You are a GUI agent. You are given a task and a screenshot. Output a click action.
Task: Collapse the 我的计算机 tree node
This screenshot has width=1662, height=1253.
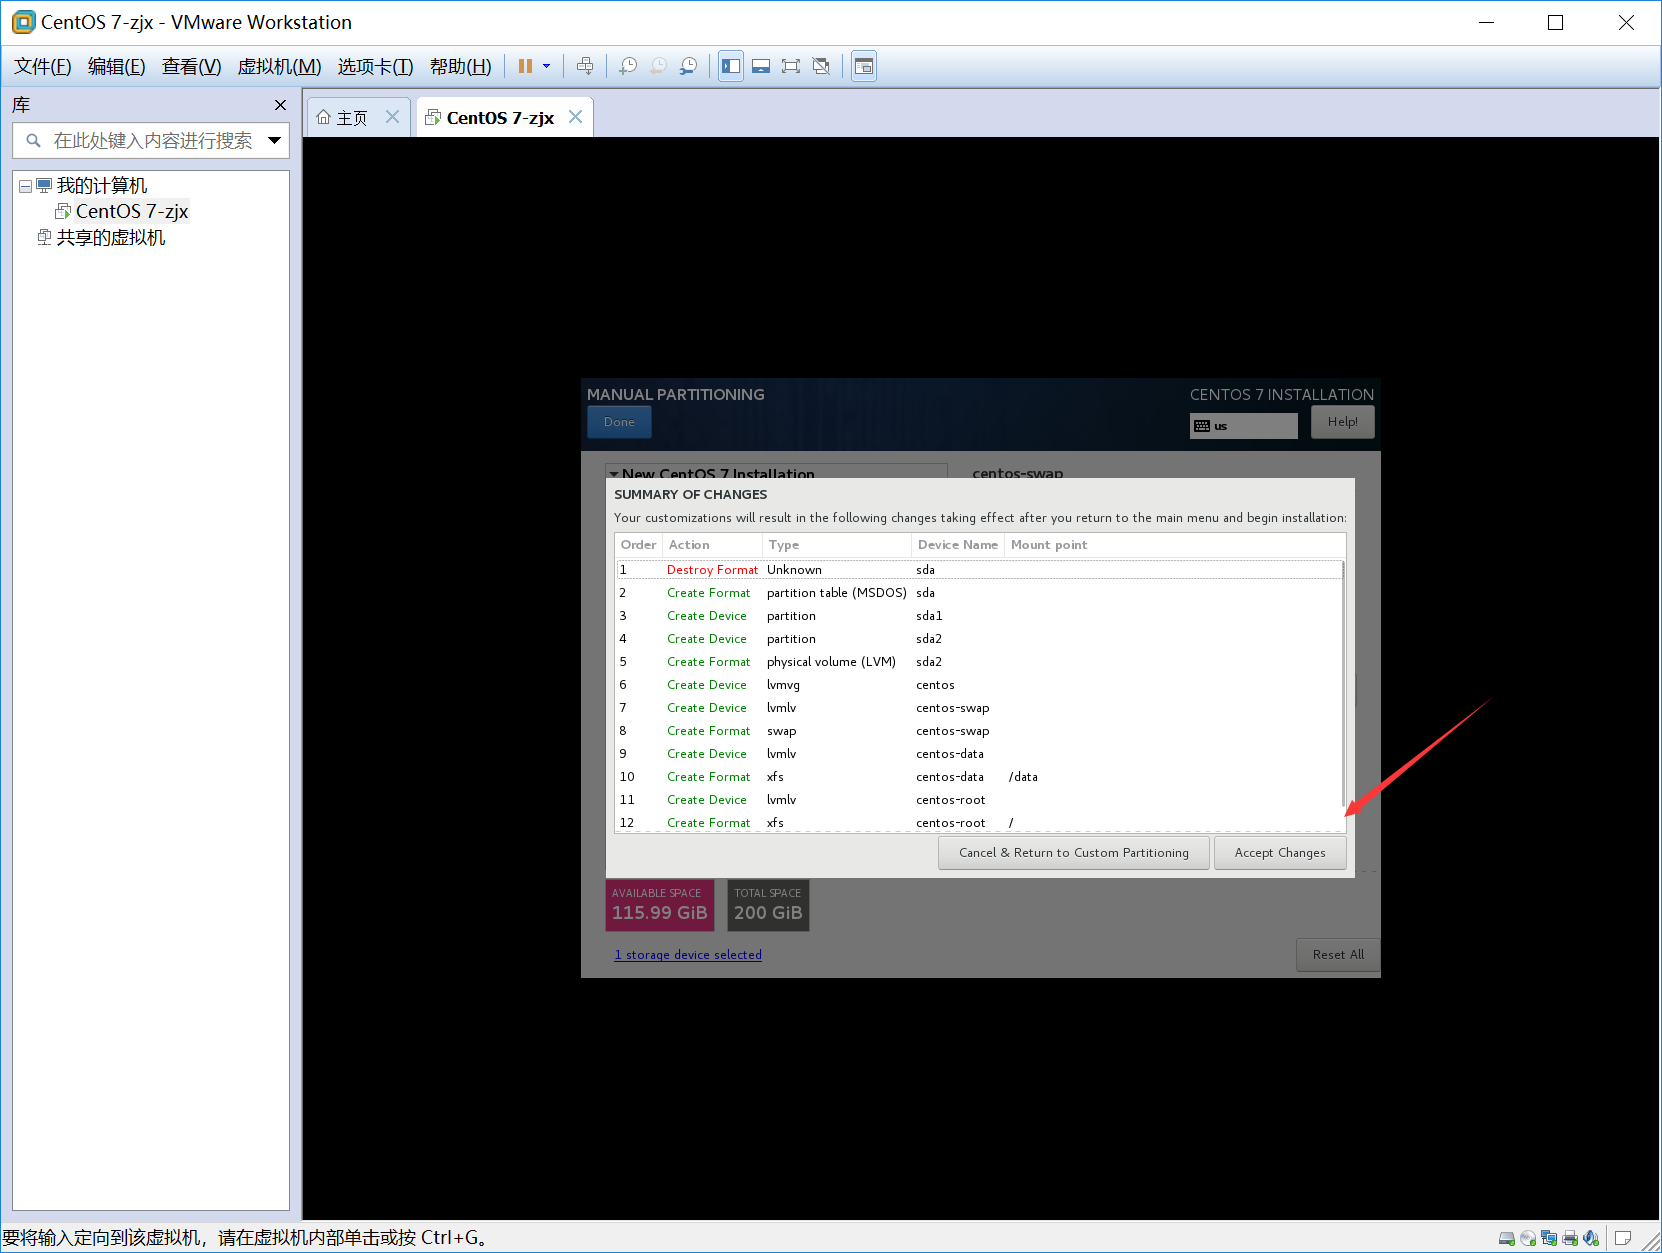[25, 186]
